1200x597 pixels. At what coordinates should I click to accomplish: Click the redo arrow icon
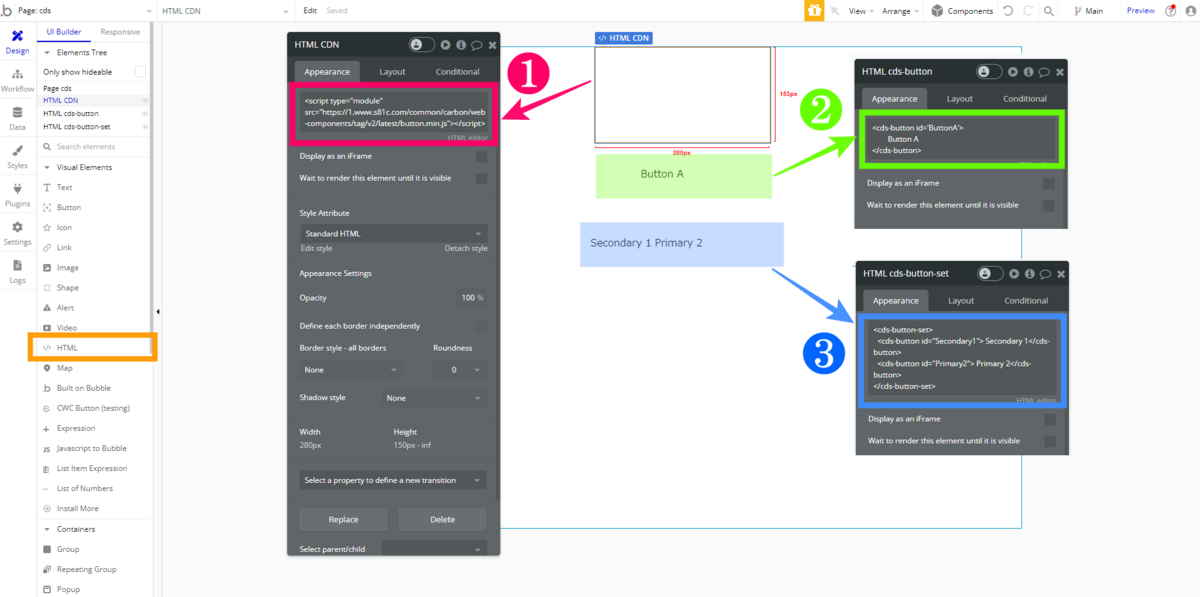[x=1027, y=10]
